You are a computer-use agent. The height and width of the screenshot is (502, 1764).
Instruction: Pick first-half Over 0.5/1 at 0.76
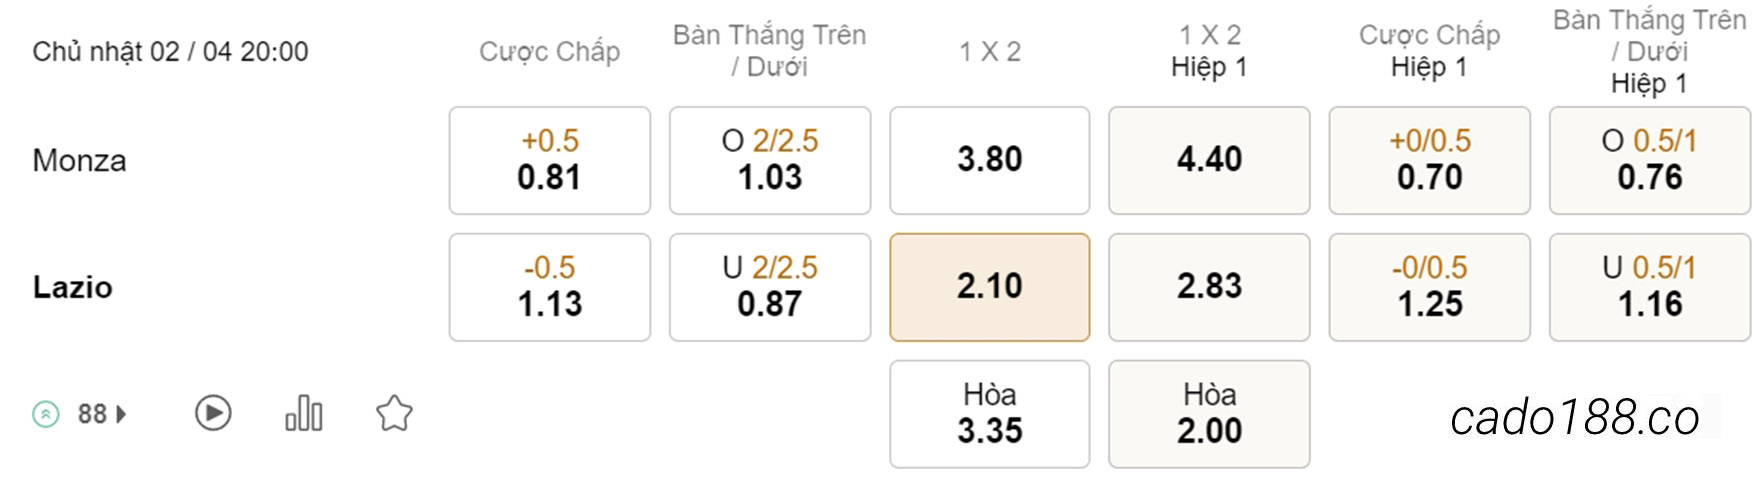[1650, 160]
